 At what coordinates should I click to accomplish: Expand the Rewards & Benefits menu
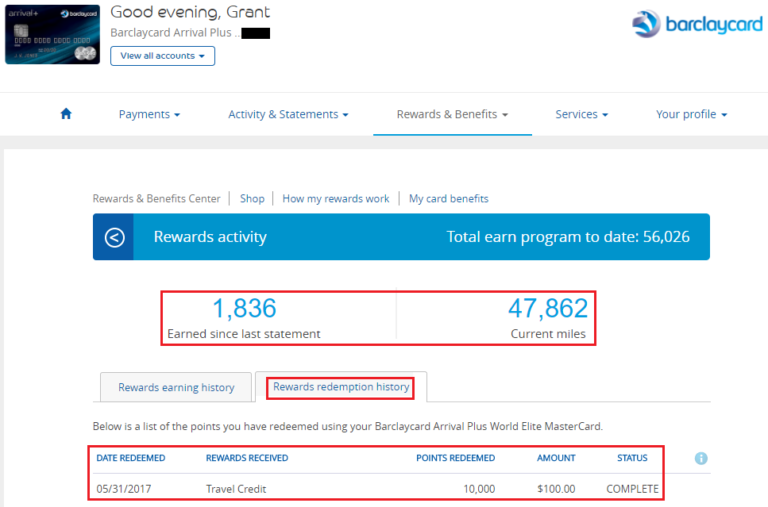pos(452,114)
